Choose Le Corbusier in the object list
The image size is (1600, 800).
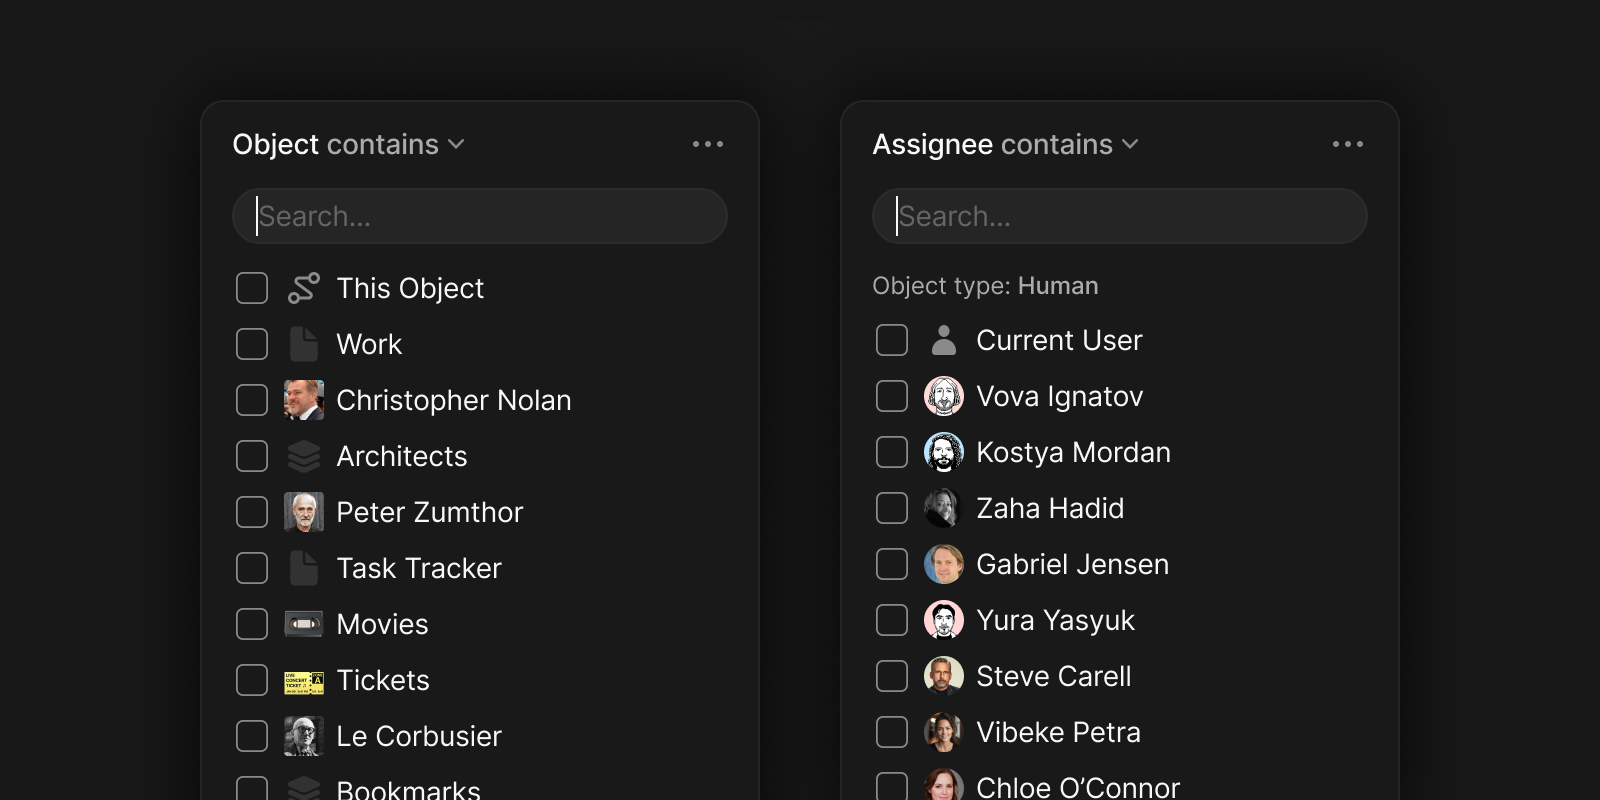(418, 736)
